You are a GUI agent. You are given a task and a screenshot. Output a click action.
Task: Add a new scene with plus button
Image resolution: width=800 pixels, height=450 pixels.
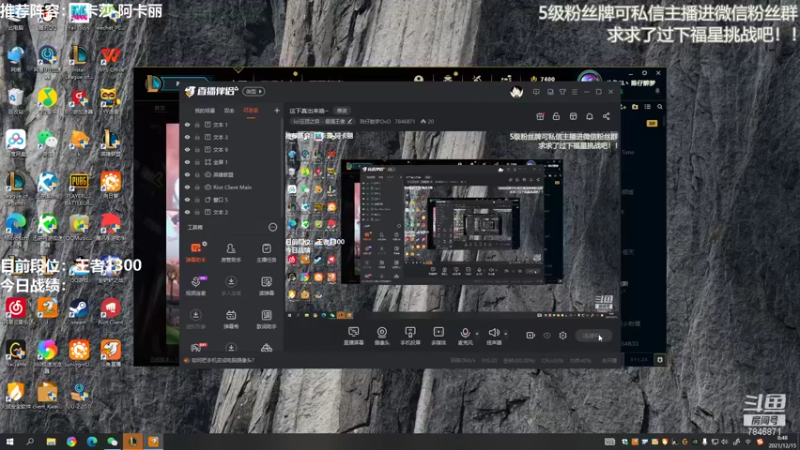coord(277,110)
